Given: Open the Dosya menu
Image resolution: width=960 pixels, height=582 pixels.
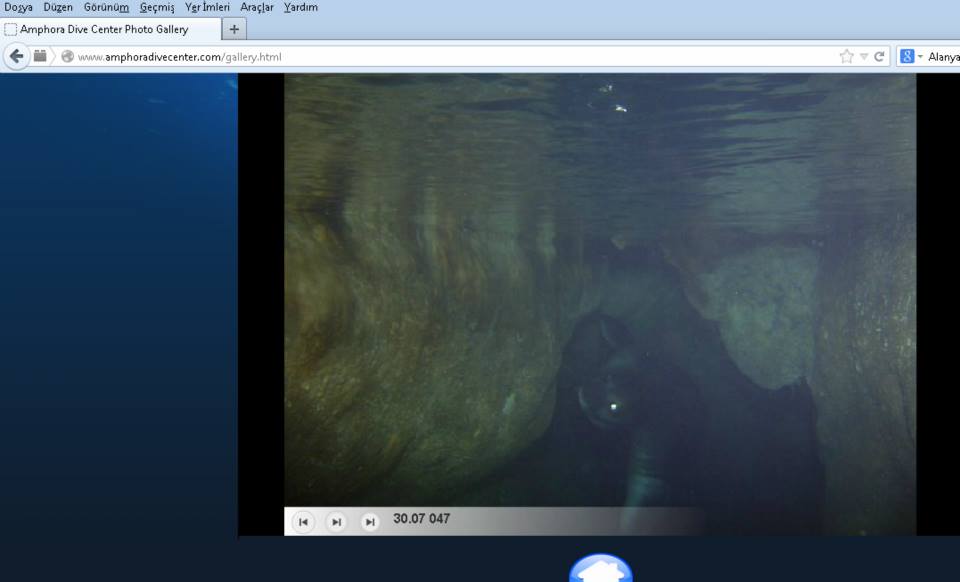Looking at the screenshot, I should click(x=18, y=7).
